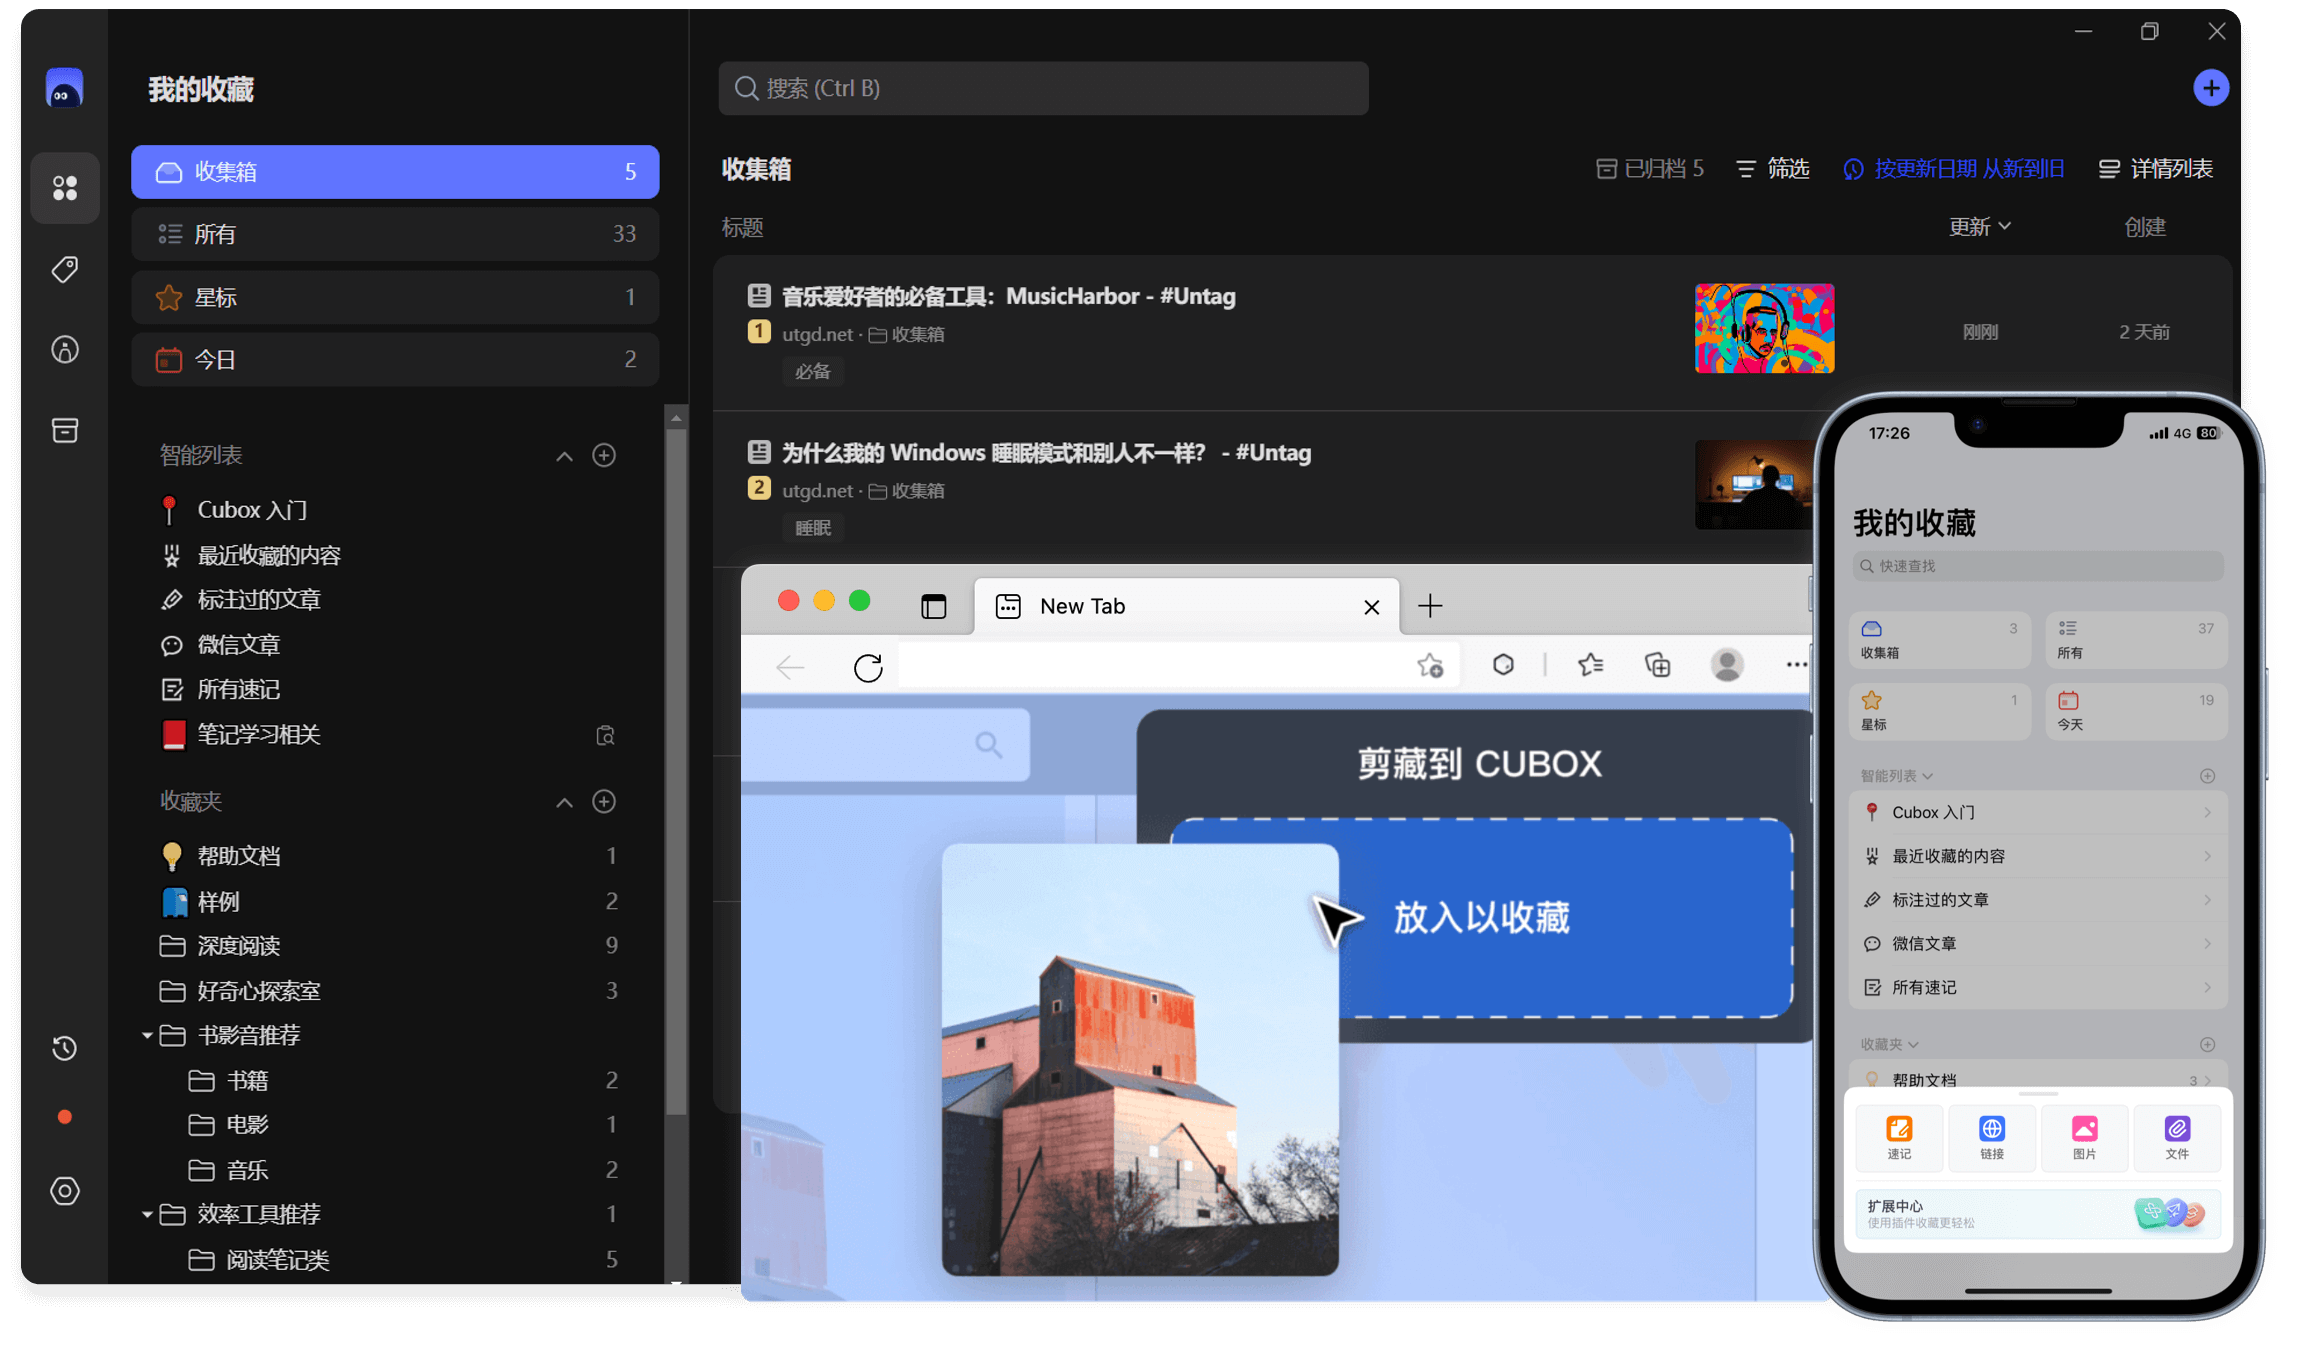The width and height of the screenshot is (2316, 1351).
Task: Open settings icon at bottom of sidebar
Action: [64, 1190]
